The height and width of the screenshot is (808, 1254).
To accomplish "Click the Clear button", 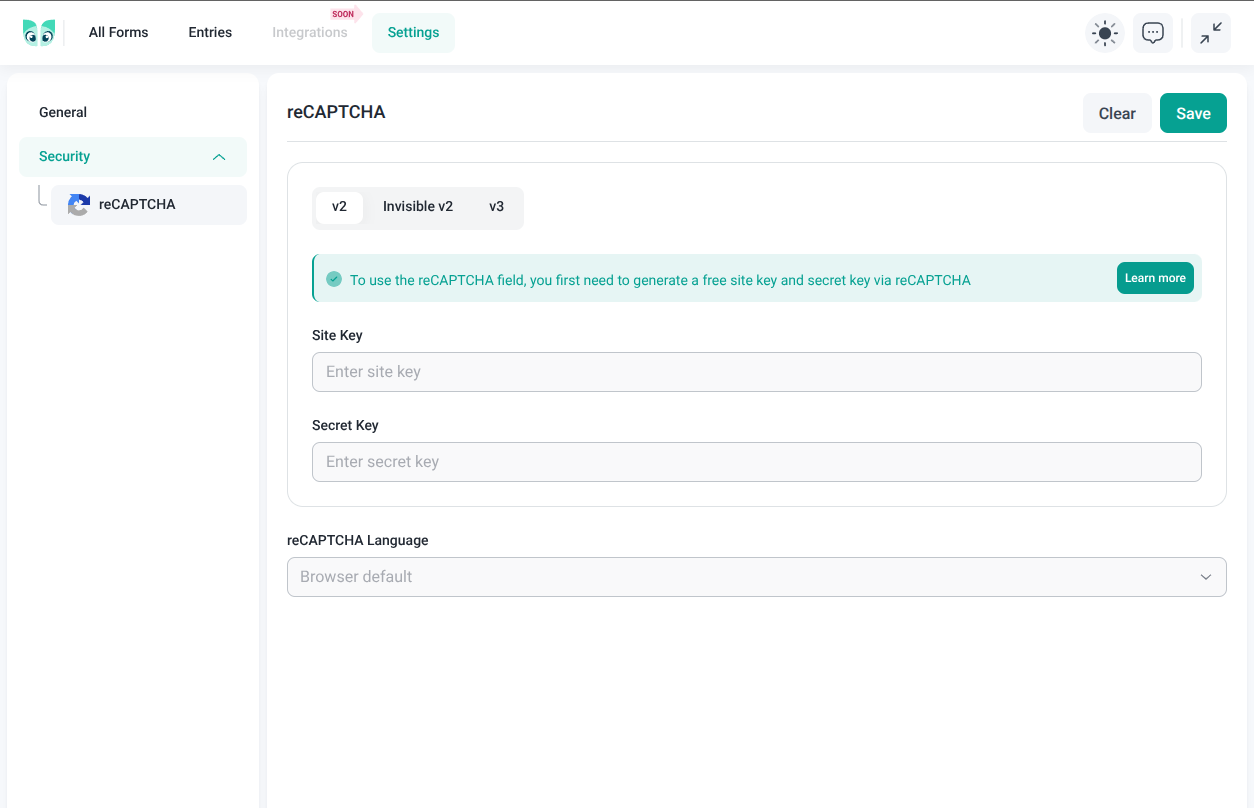I will (x=1117, y=114).
